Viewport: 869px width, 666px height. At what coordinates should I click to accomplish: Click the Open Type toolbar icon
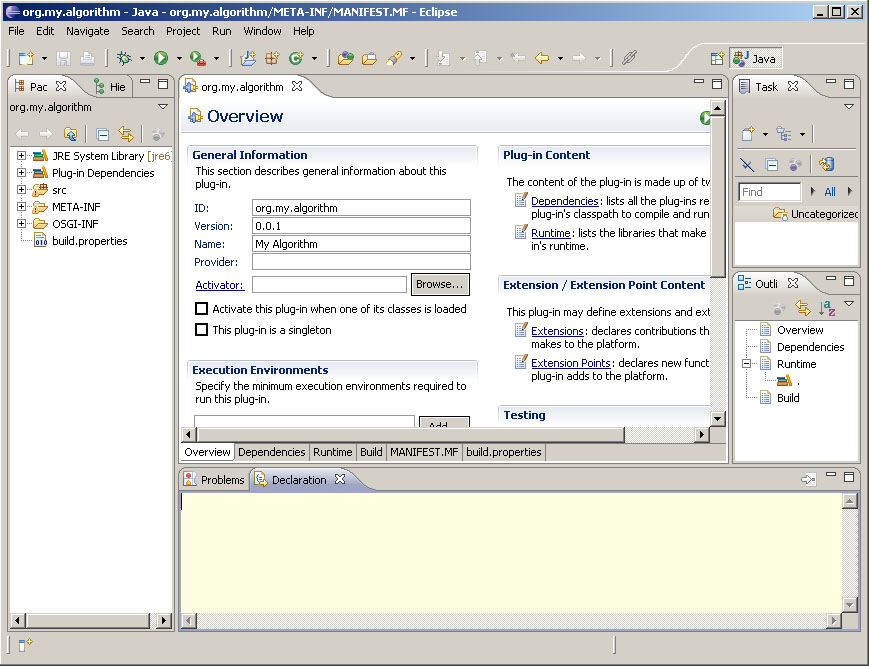coord(346,58)
